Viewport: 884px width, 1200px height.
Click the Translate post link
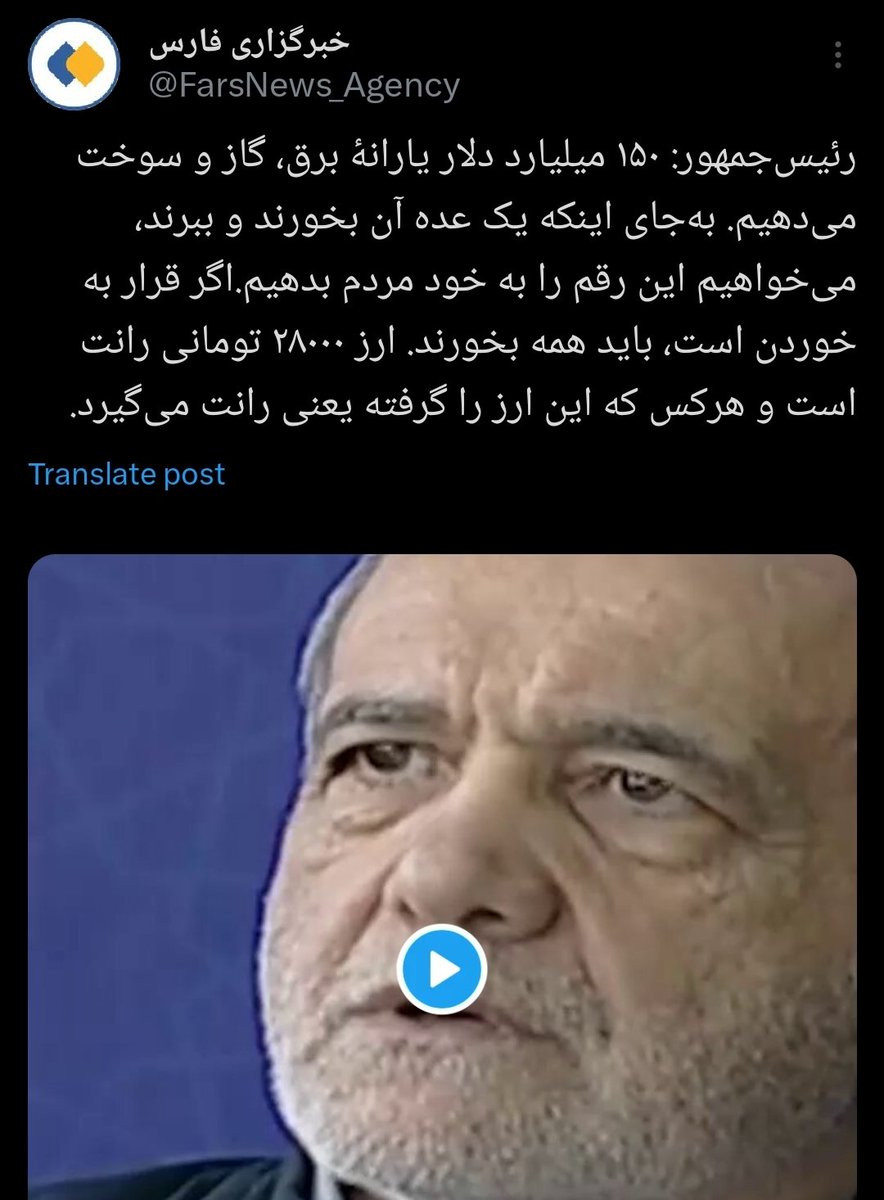pos(127,473)
